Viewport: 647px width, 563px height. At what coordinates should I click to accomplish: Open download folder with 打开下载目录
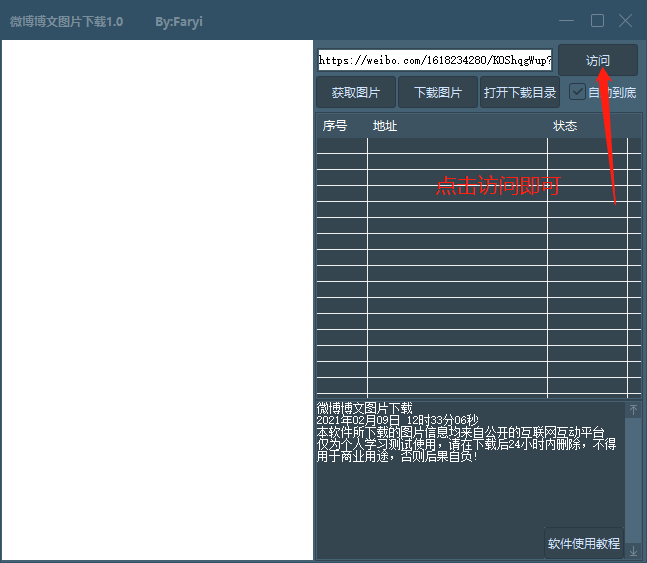[x=520, y=92]
